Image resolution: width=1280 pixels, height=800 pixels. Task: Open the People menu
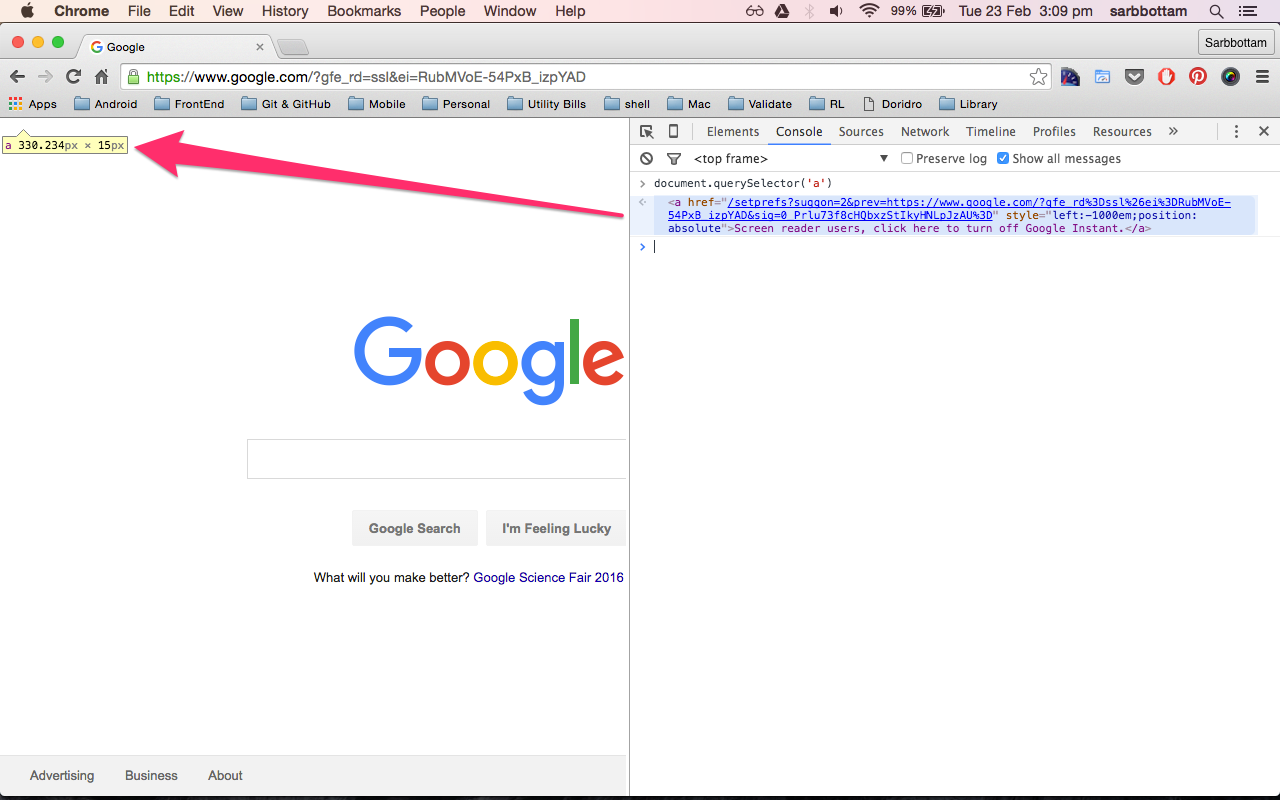[x=442, y=11]
